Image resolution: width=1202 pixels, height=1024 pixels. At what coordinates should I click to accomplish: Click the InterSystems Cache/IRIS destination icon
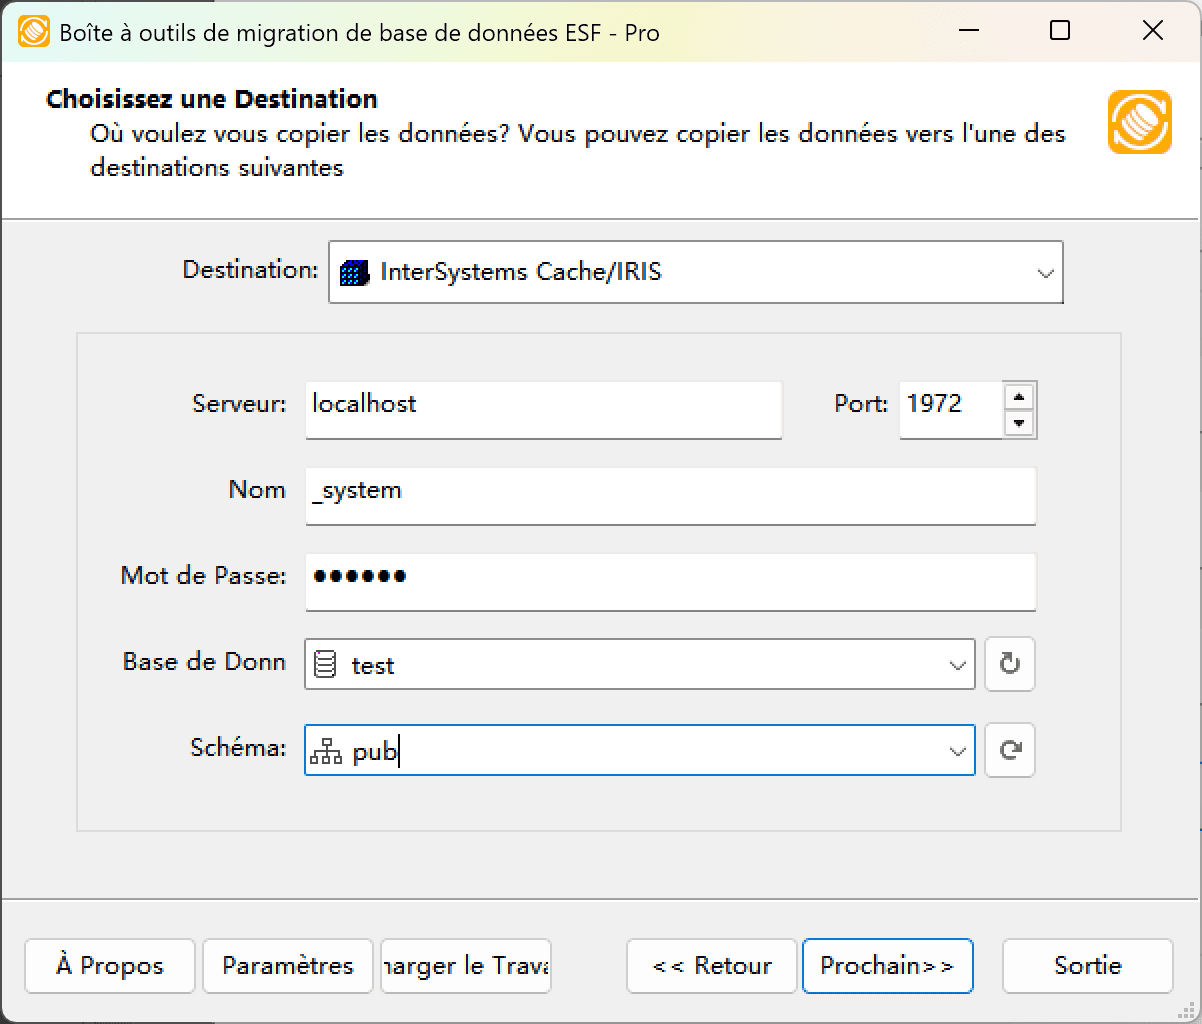352,271
